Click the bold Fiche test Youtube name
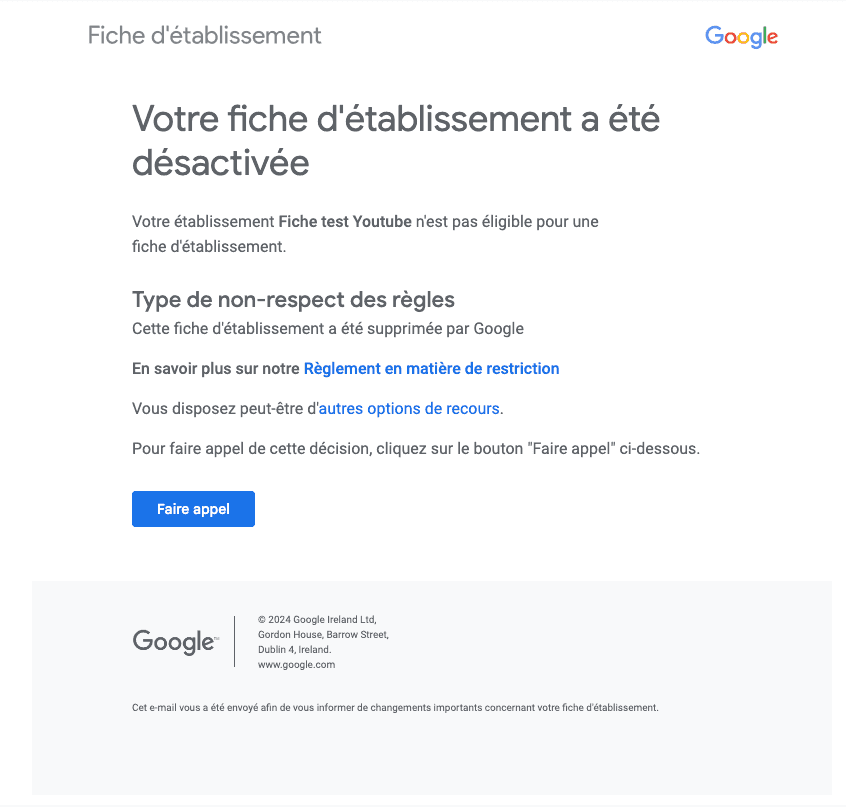 tap(345, 222)
